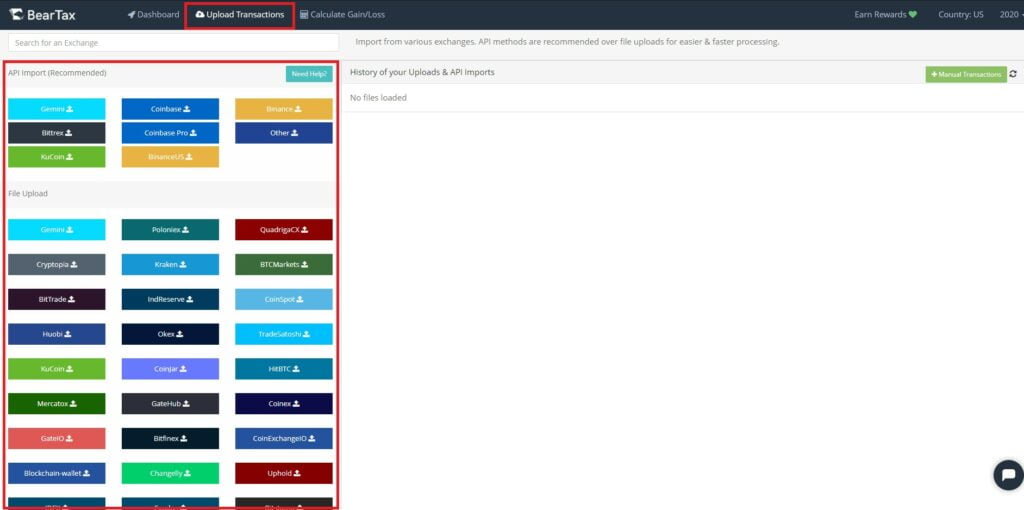Choose IndReserve file upload

pos(170,299)
